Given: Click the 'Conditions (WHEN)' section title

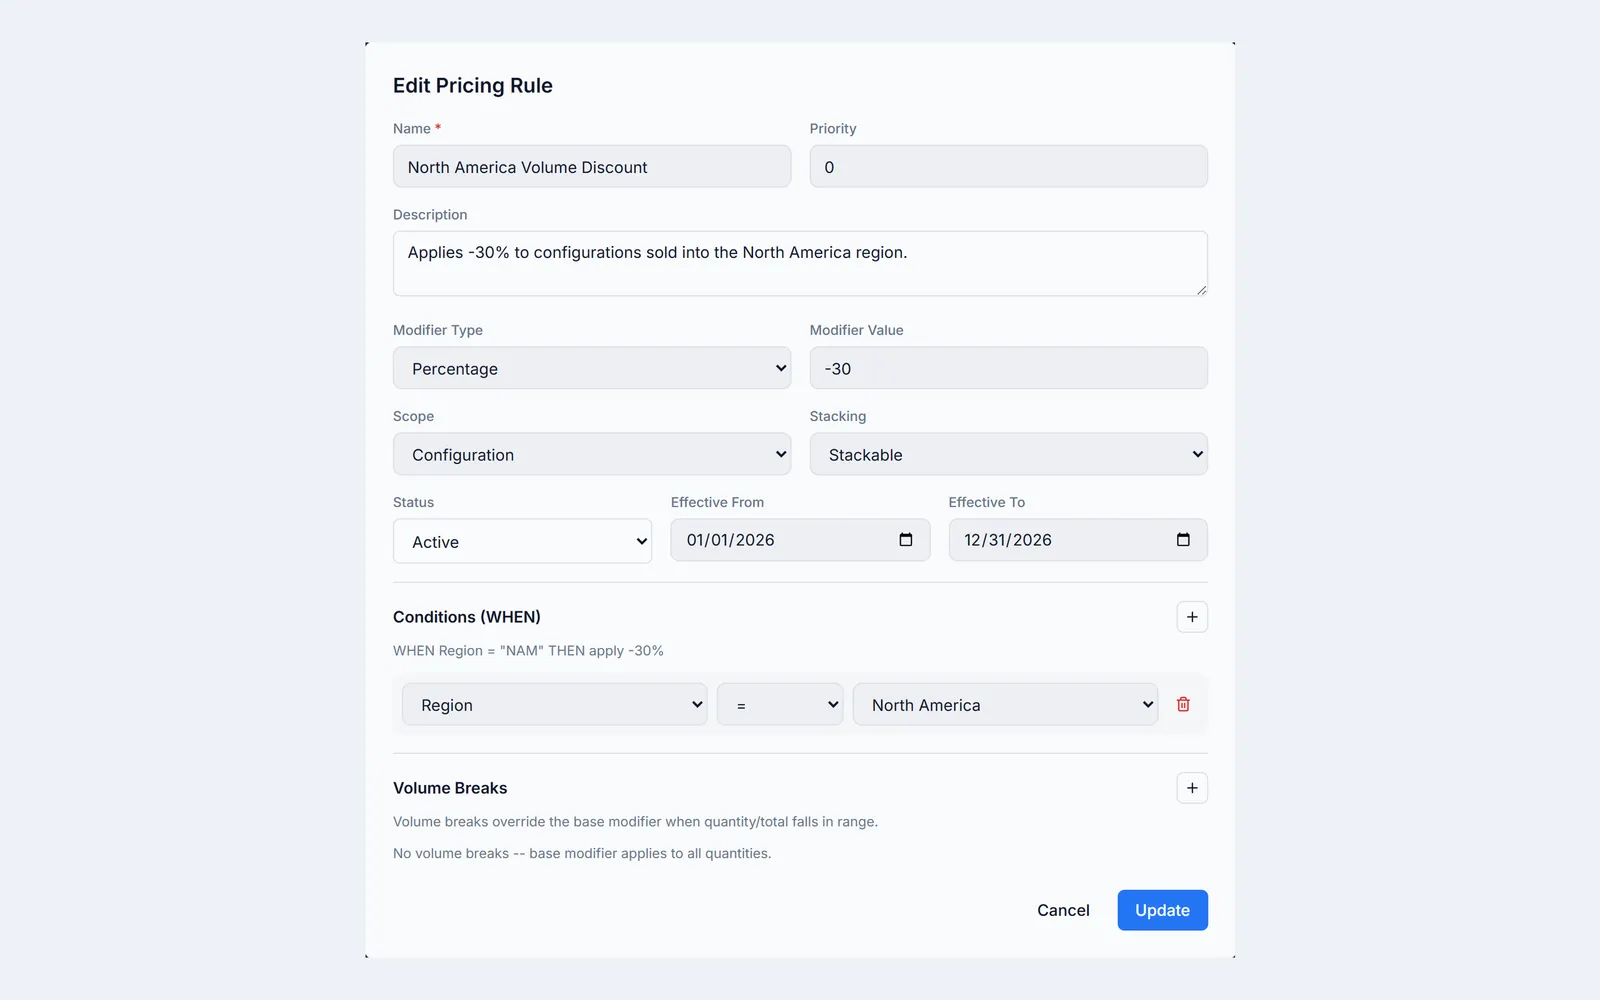Looking at the screenshot, I should [x=467, y=617].
